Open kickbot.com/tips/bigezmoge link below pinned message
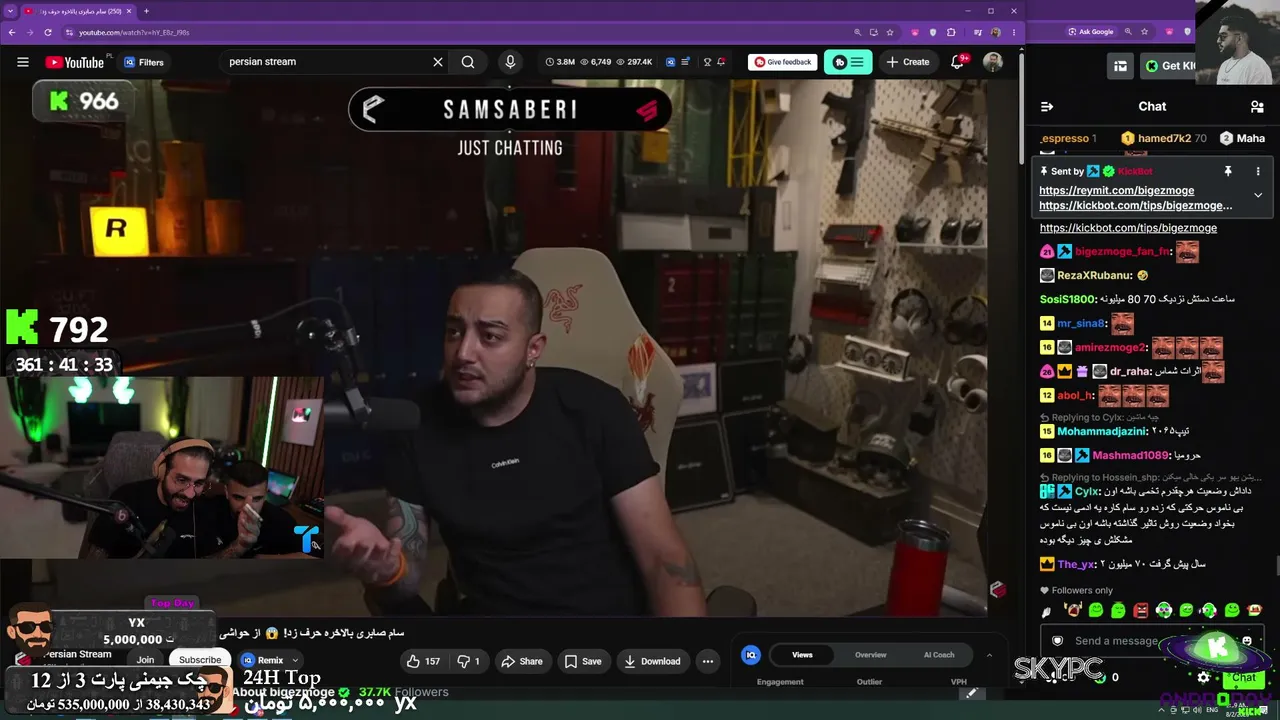Viewport: 1280px width, 720px height. pos(1128,228)
